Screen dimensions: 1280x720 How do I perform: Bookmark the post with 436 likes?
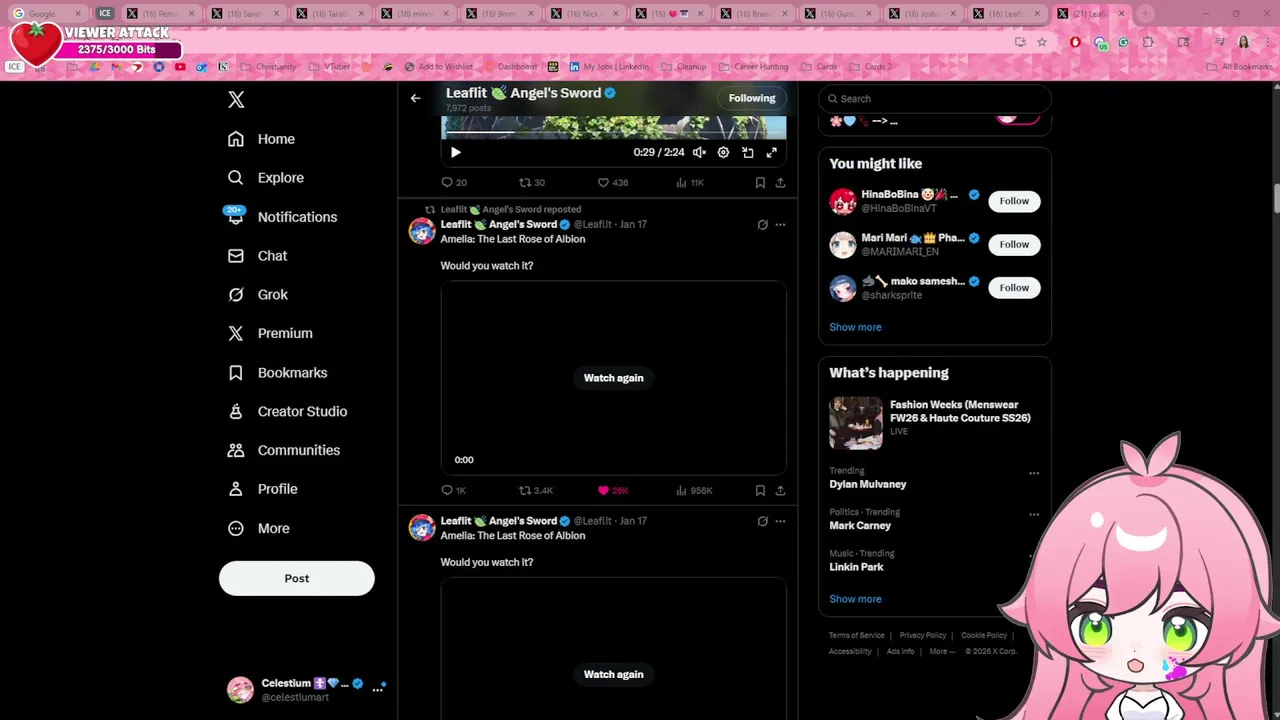click(x=760, y=183)
